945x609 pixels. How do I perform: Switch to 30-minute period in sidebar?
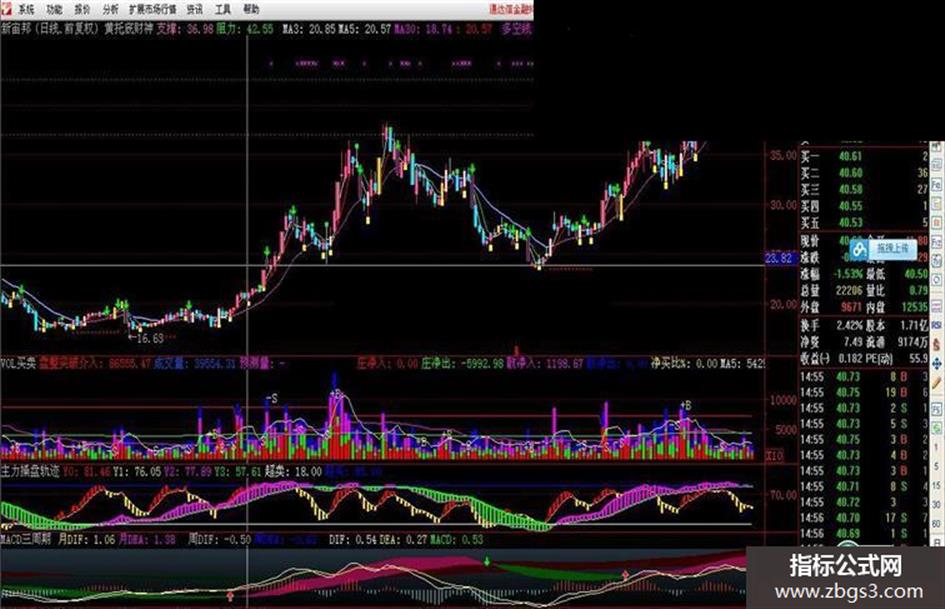[x=936, y=504]
